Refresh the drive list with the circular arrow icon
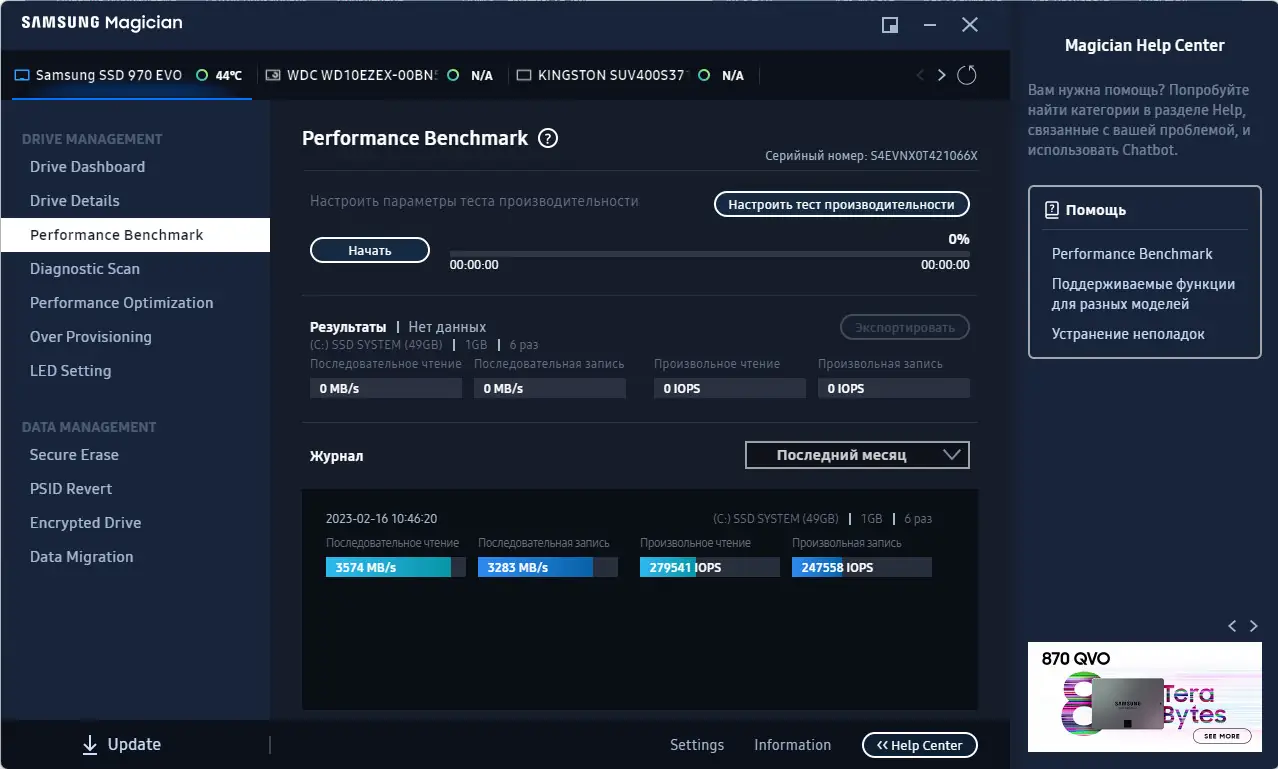Viewport: 1278px width, 769px height. [966, 75]
